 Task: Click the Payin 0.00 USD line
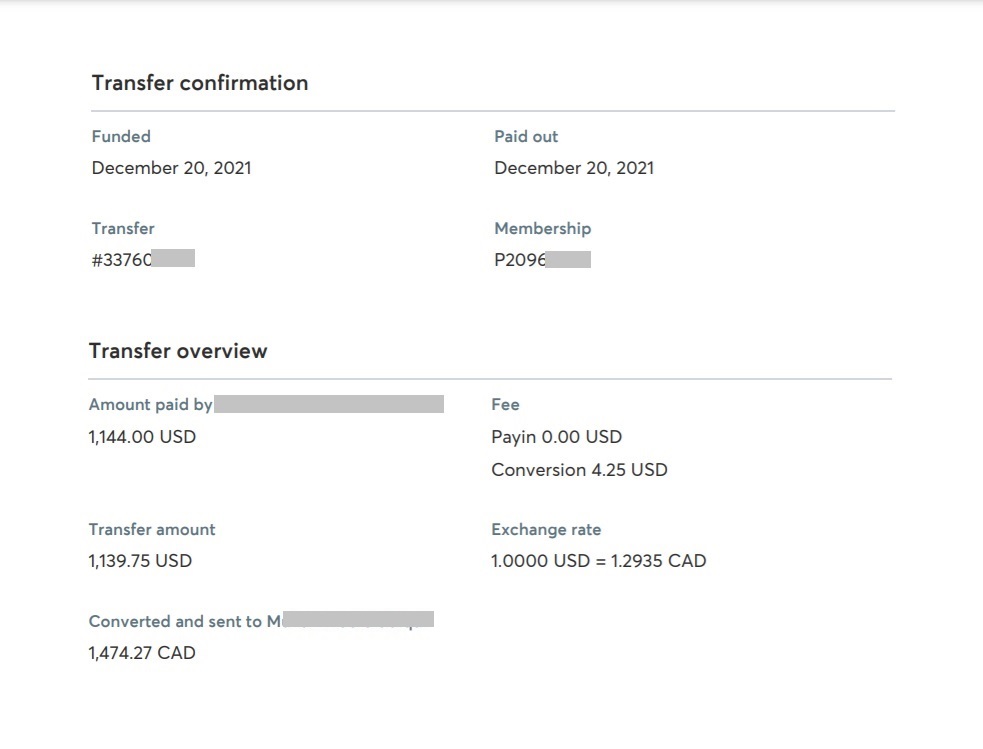(556, 437)
